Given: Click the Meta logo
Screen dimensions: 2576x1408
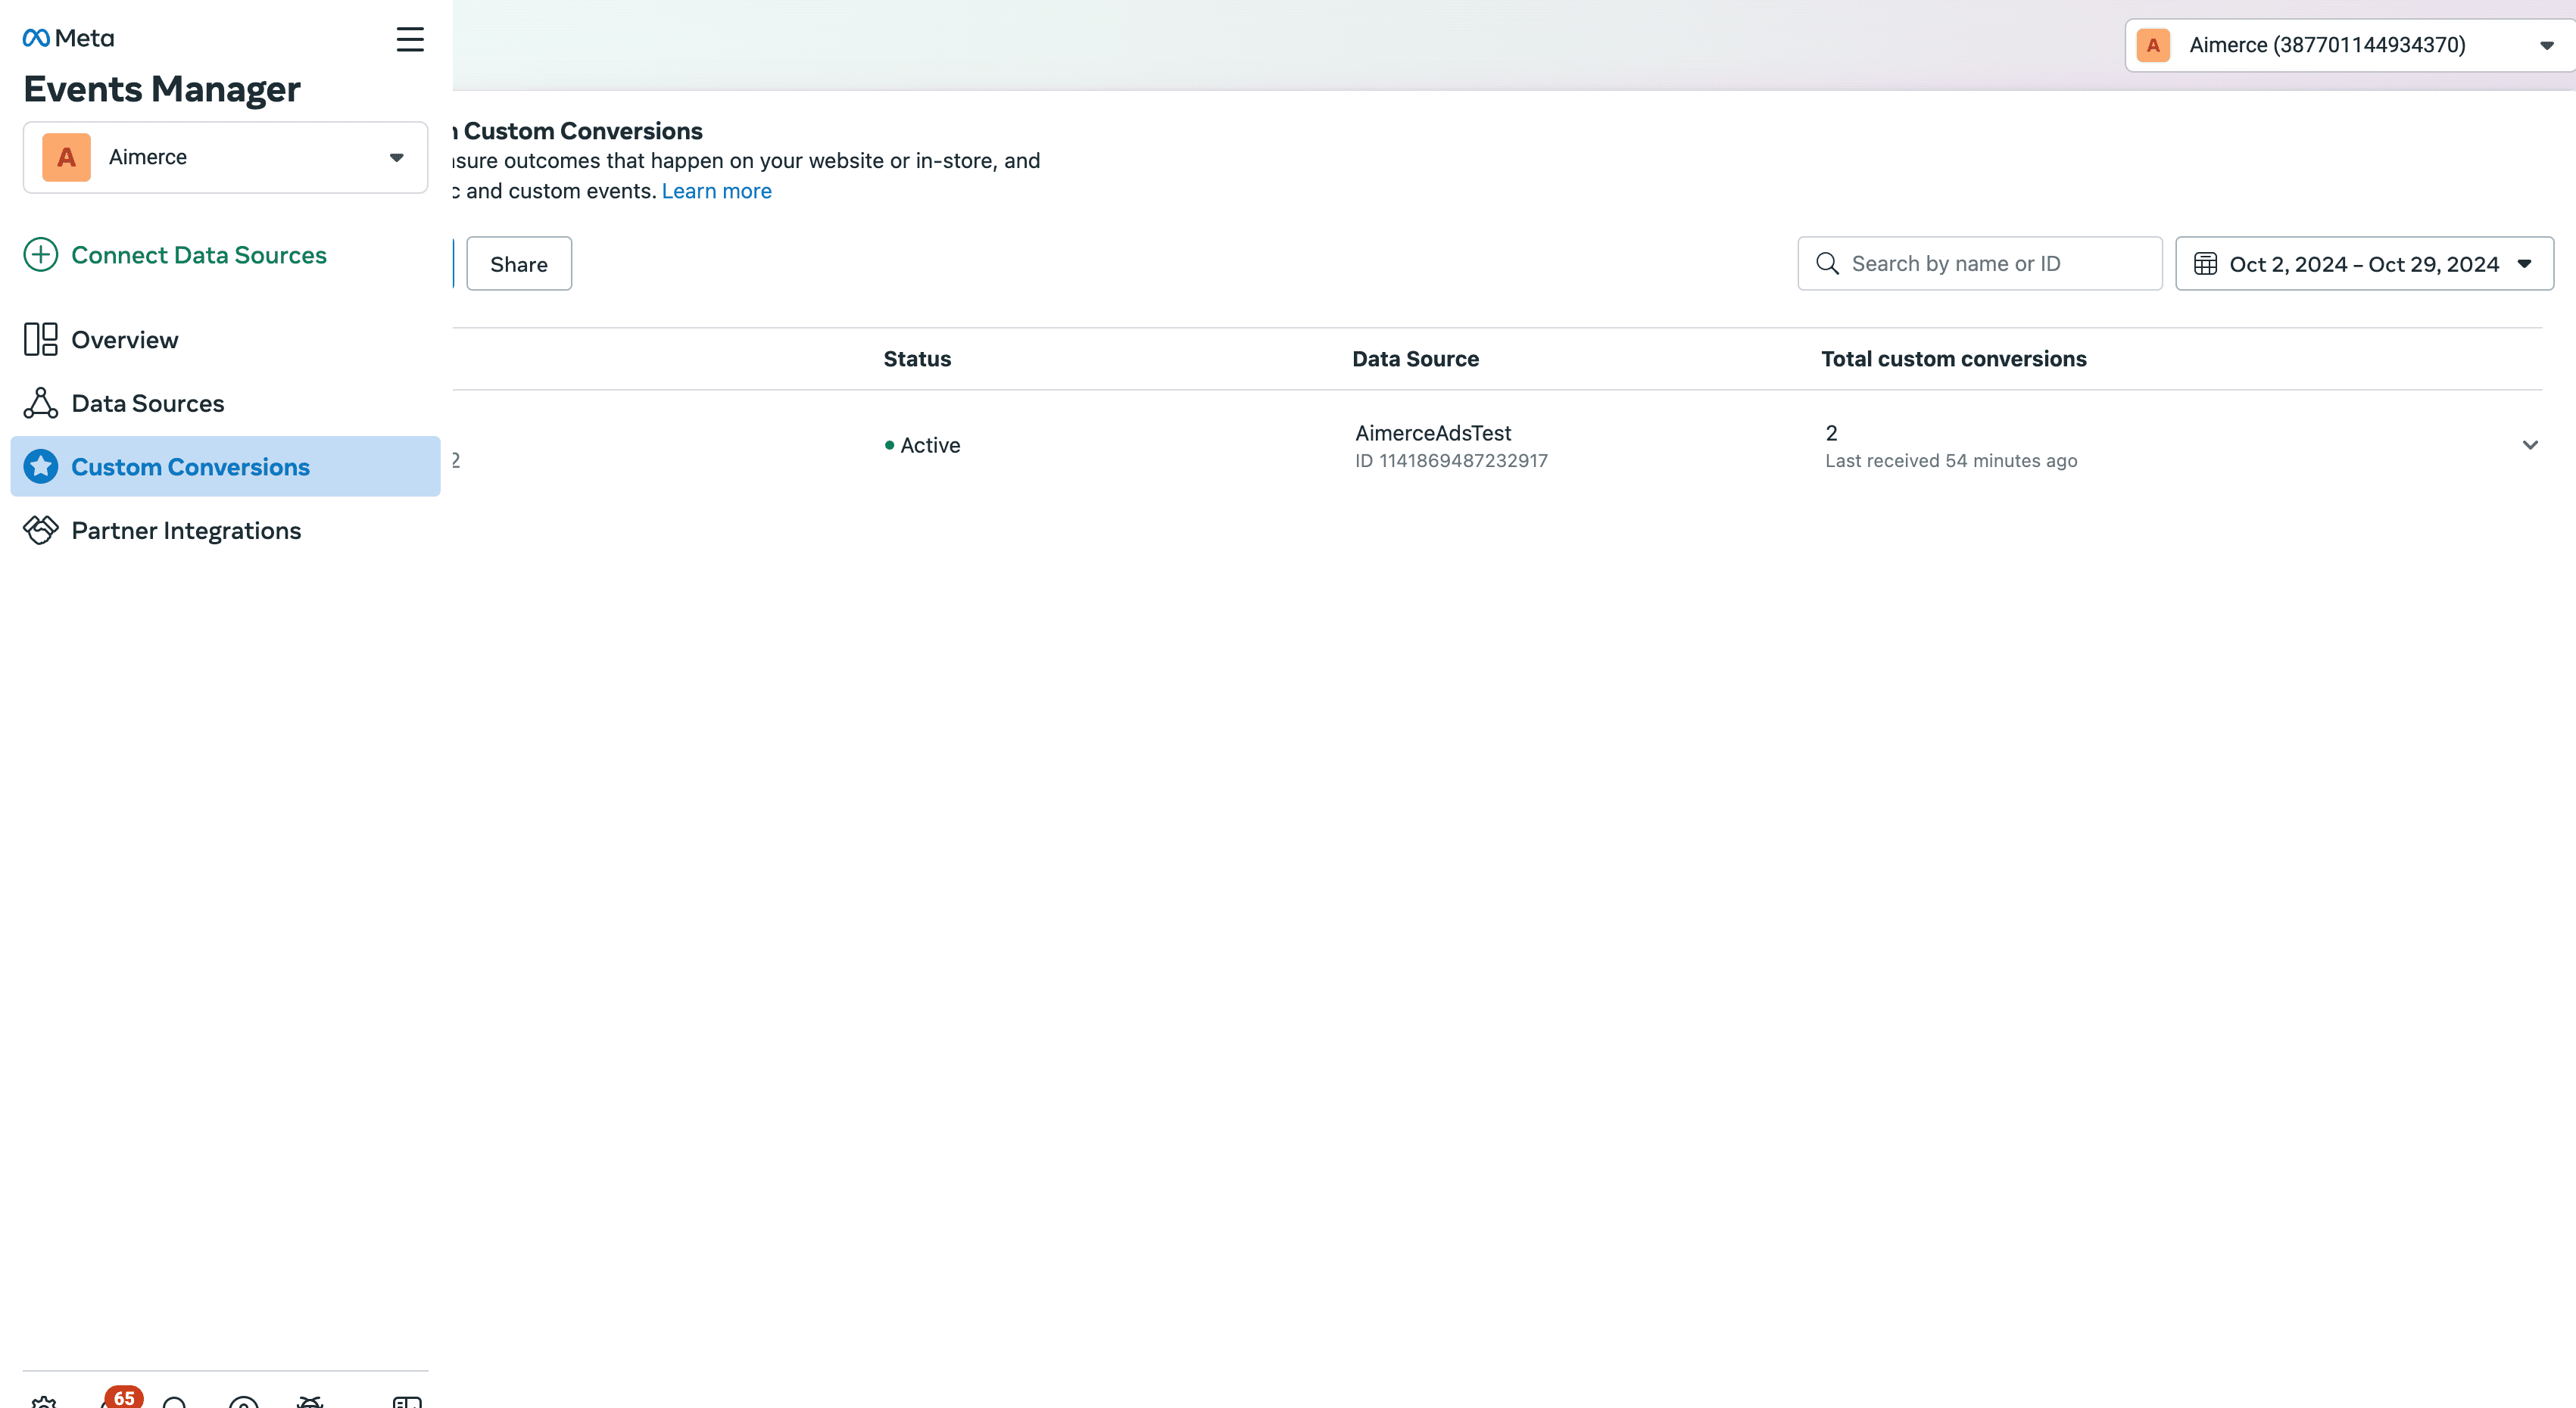Looking at the screenshot, I should (x=68, y=38).
